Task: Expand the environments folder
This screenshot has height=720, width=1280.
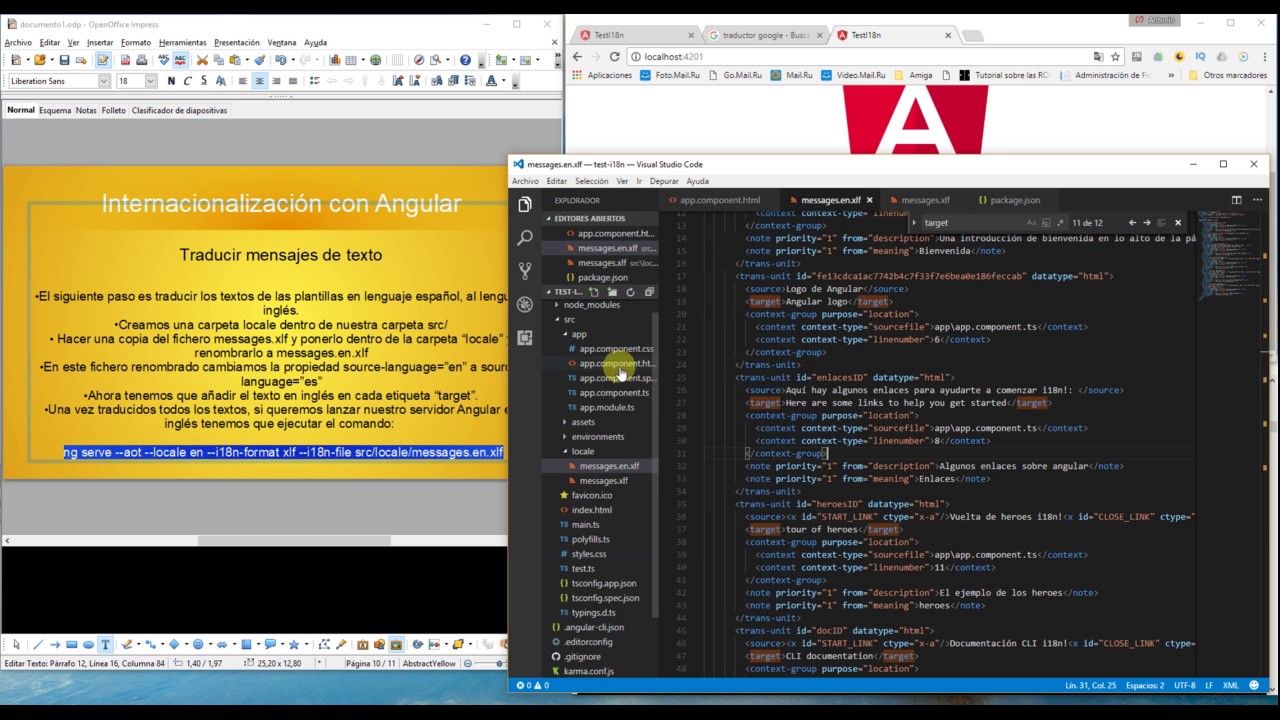Action: (x=597, y=437)
